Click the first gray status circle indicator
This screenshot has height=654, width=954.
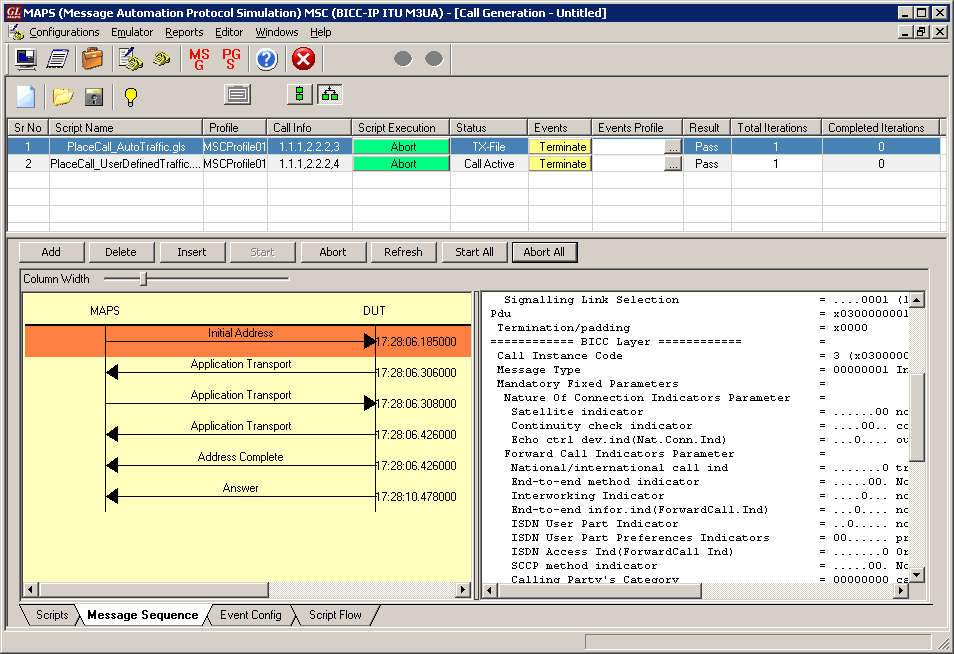point(403,58)
